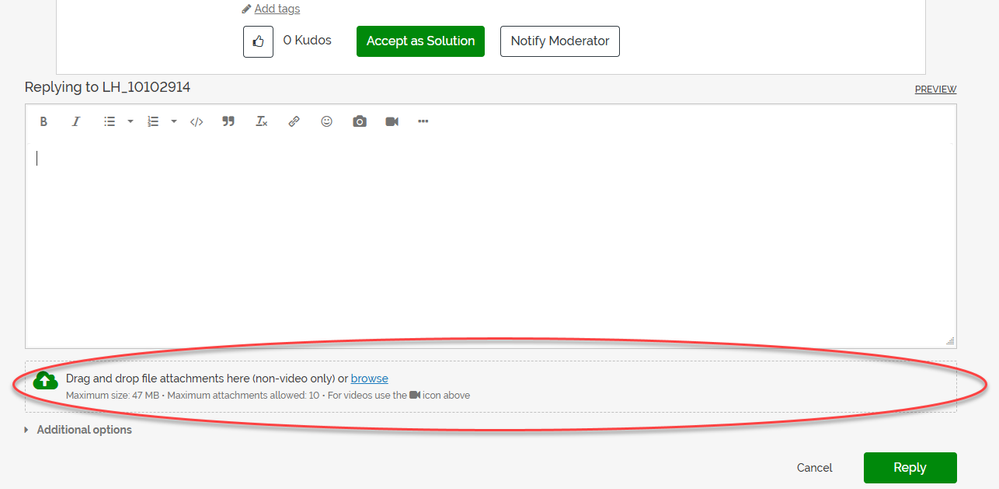The width and height of the screenshot is (999, 489).
Task: Insert a photo with camera icon
Action: click(360, 122)
